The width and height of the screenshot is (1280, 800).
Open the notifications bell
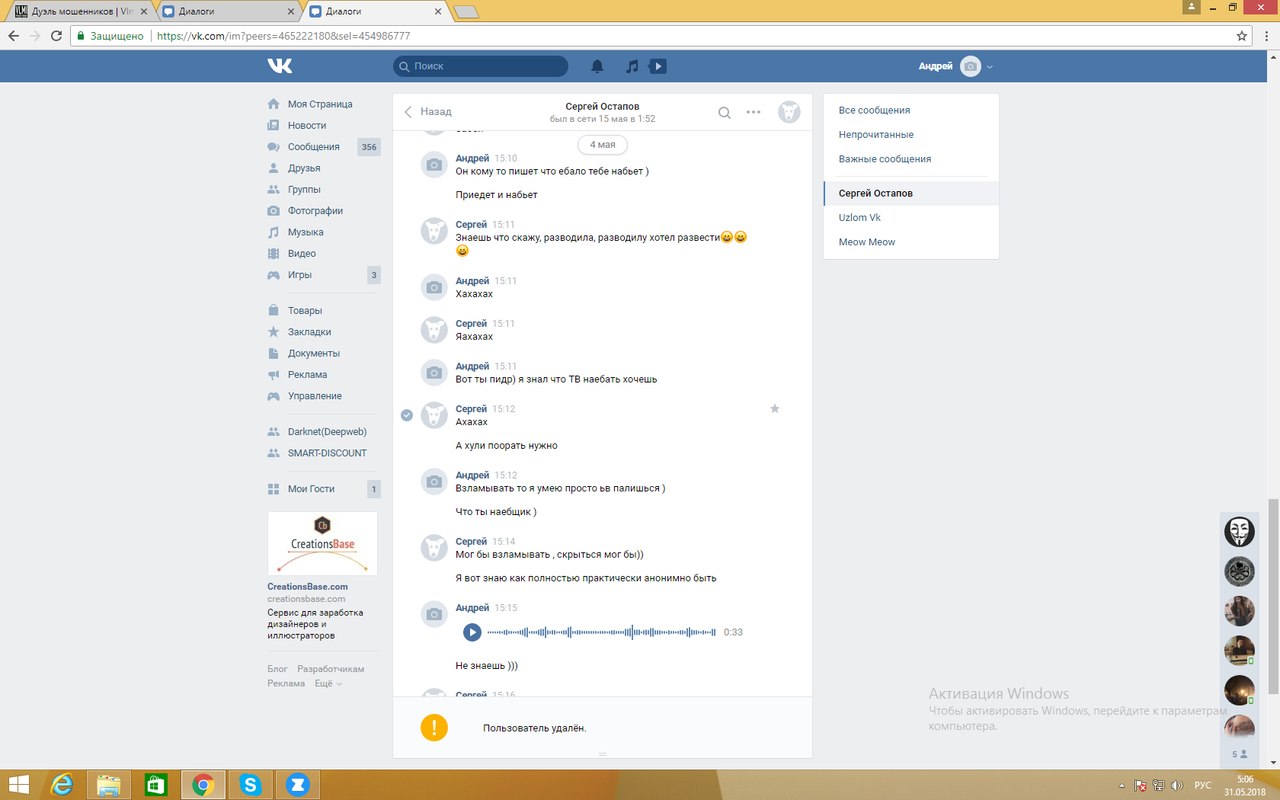point(597,66)
